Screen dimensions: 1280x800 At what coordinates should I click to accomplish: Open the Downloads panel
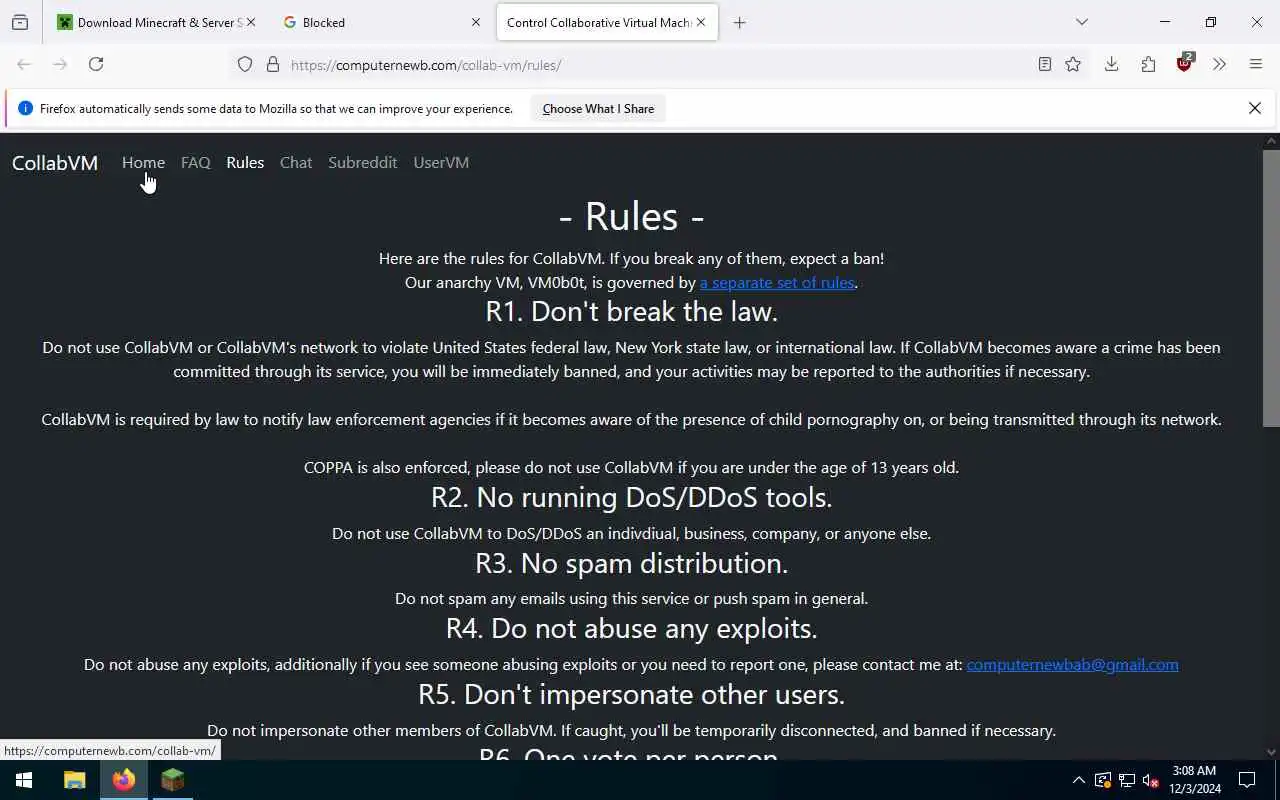1111,64
